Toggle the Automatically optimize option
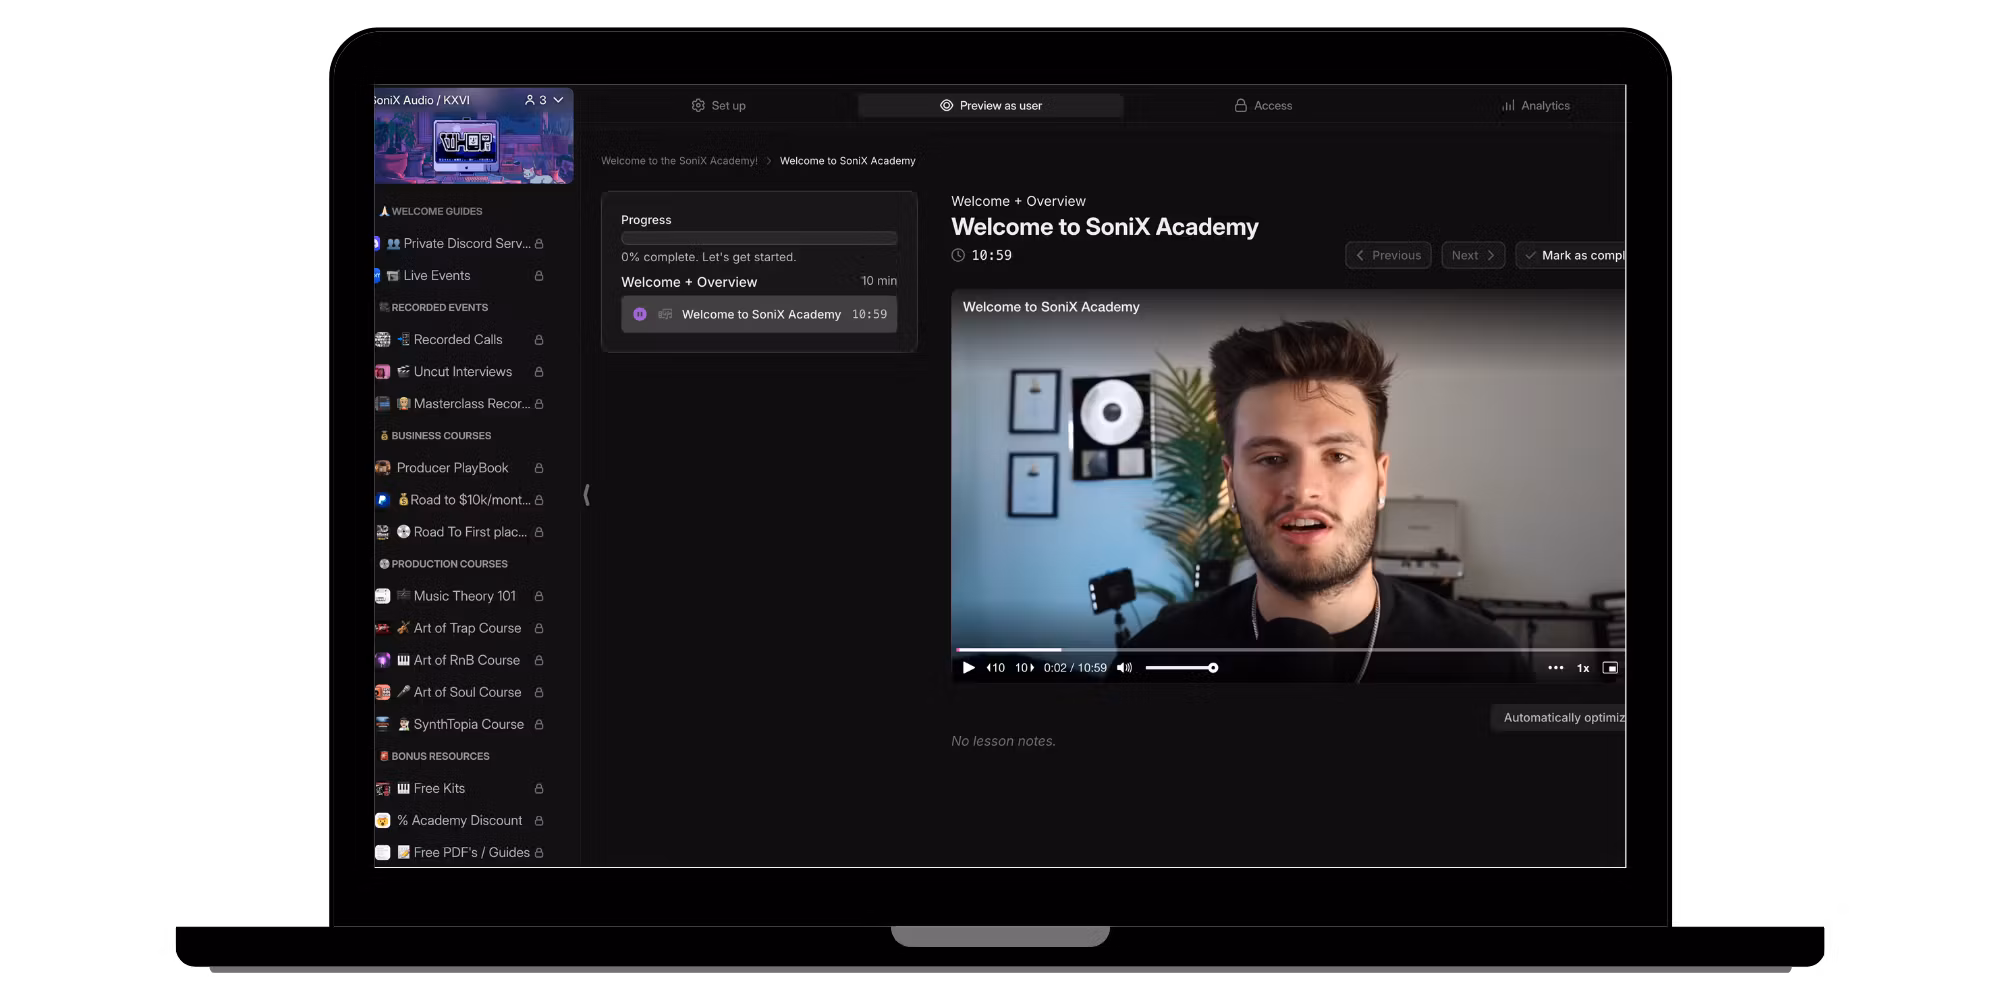The width and height of the screenshot is (2000, 1000). click(x=1562, y=718)
